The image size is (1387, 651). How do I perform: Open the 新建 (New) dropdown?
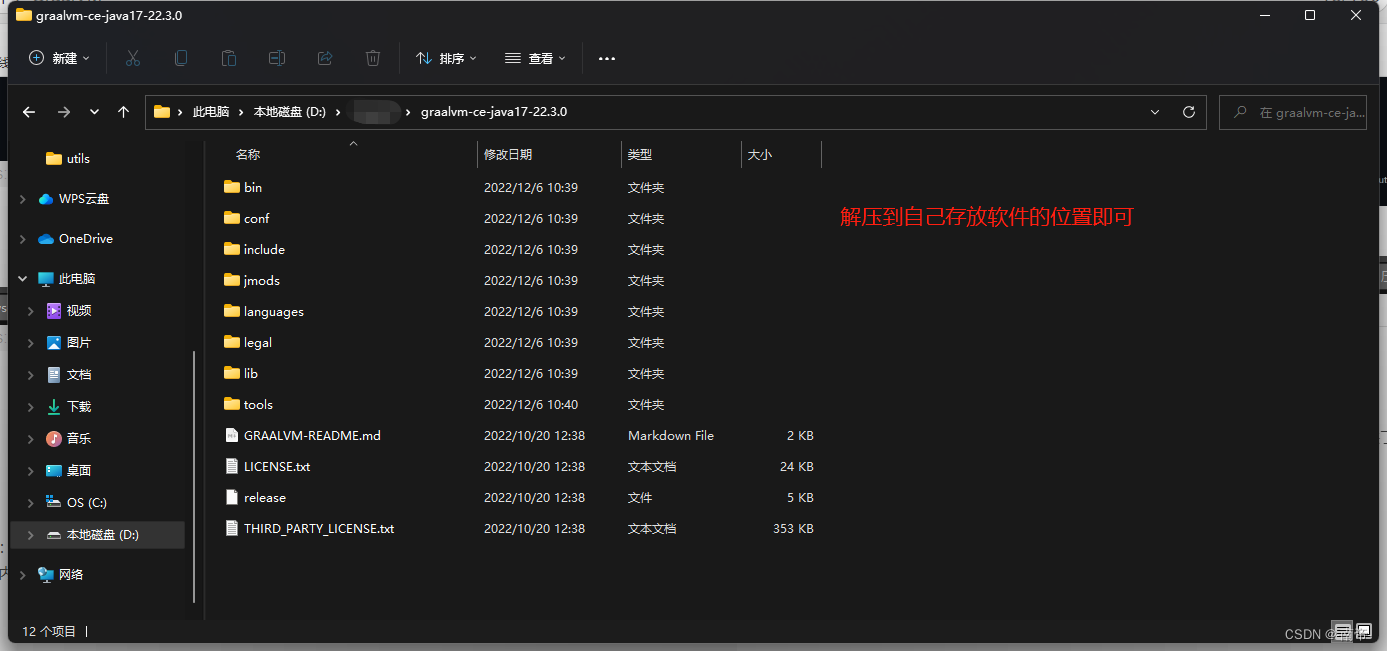click(60, 59)
